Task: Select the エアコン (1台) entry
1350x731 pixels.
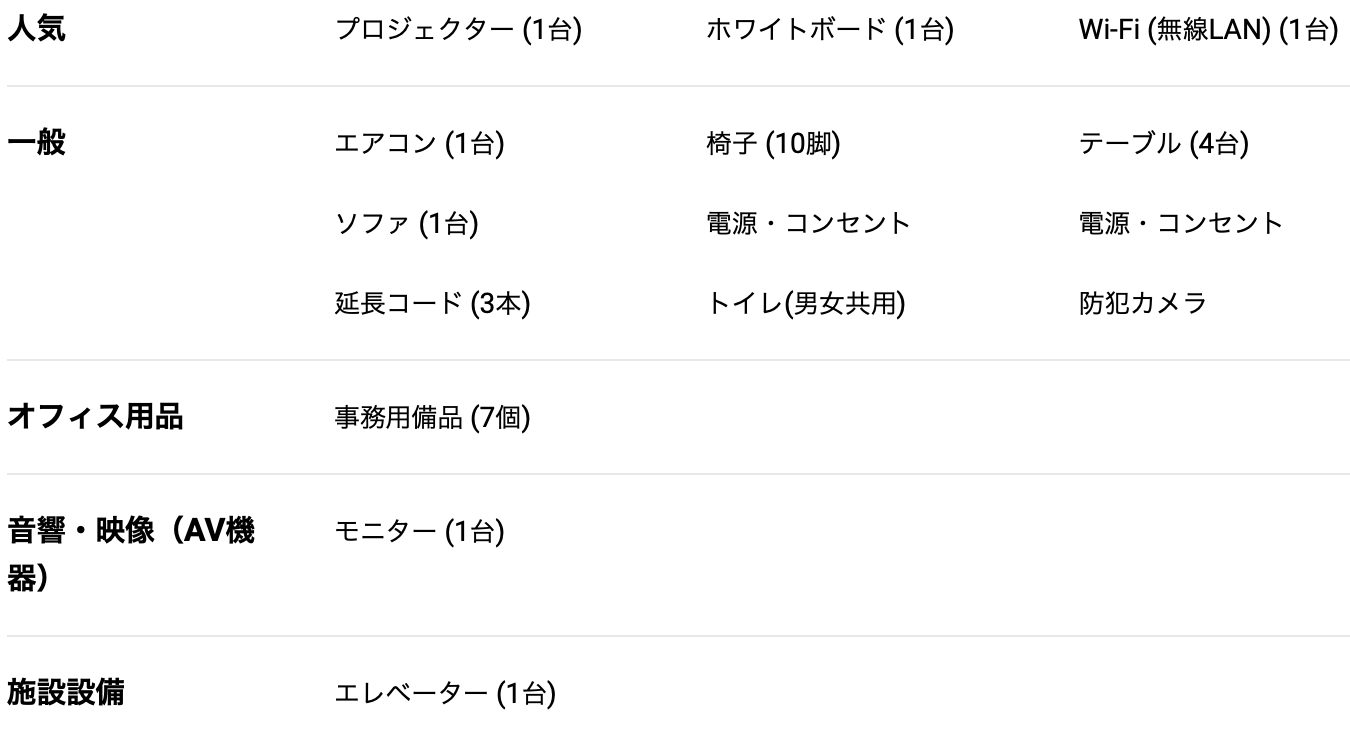Action: 419,144
